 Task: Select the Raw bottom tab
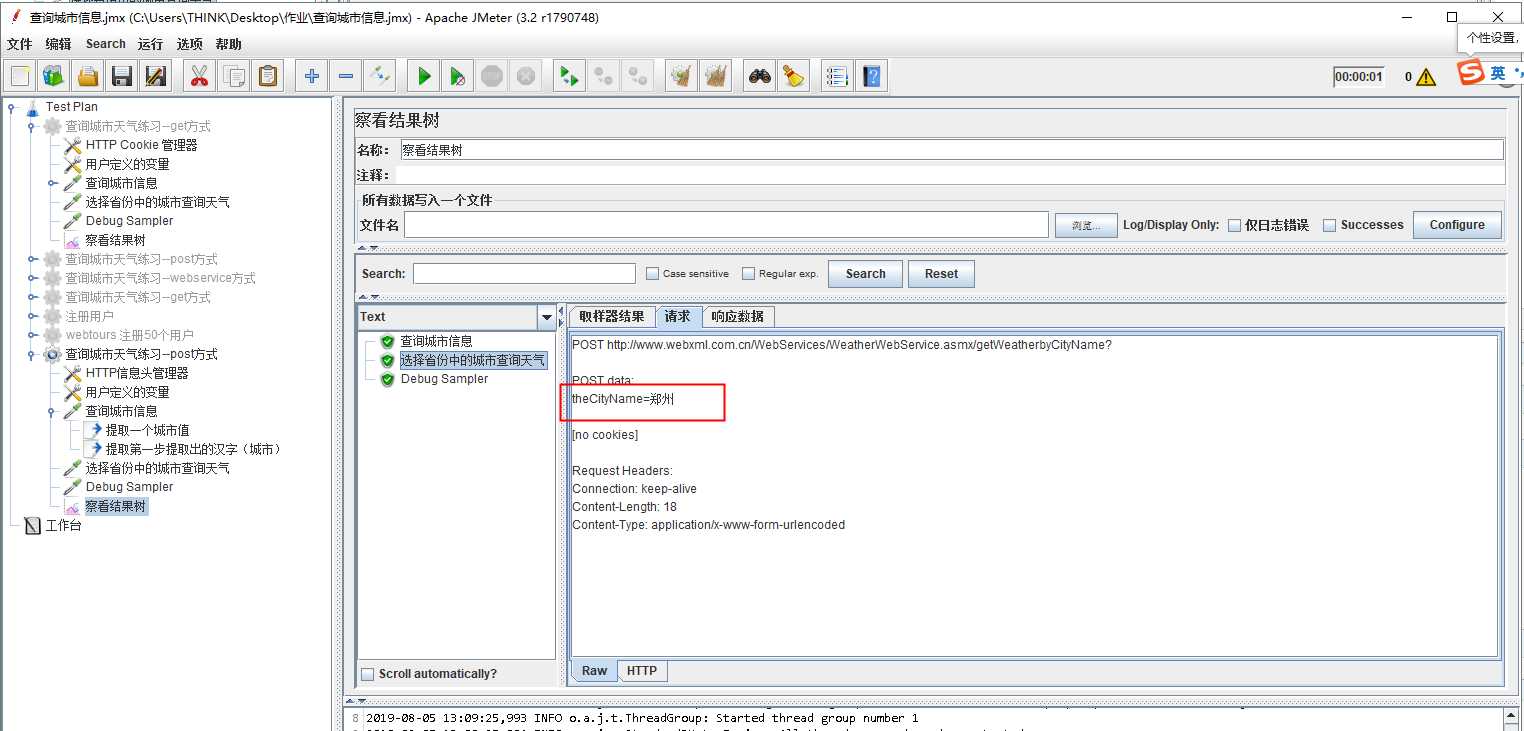tap(595, 671)
